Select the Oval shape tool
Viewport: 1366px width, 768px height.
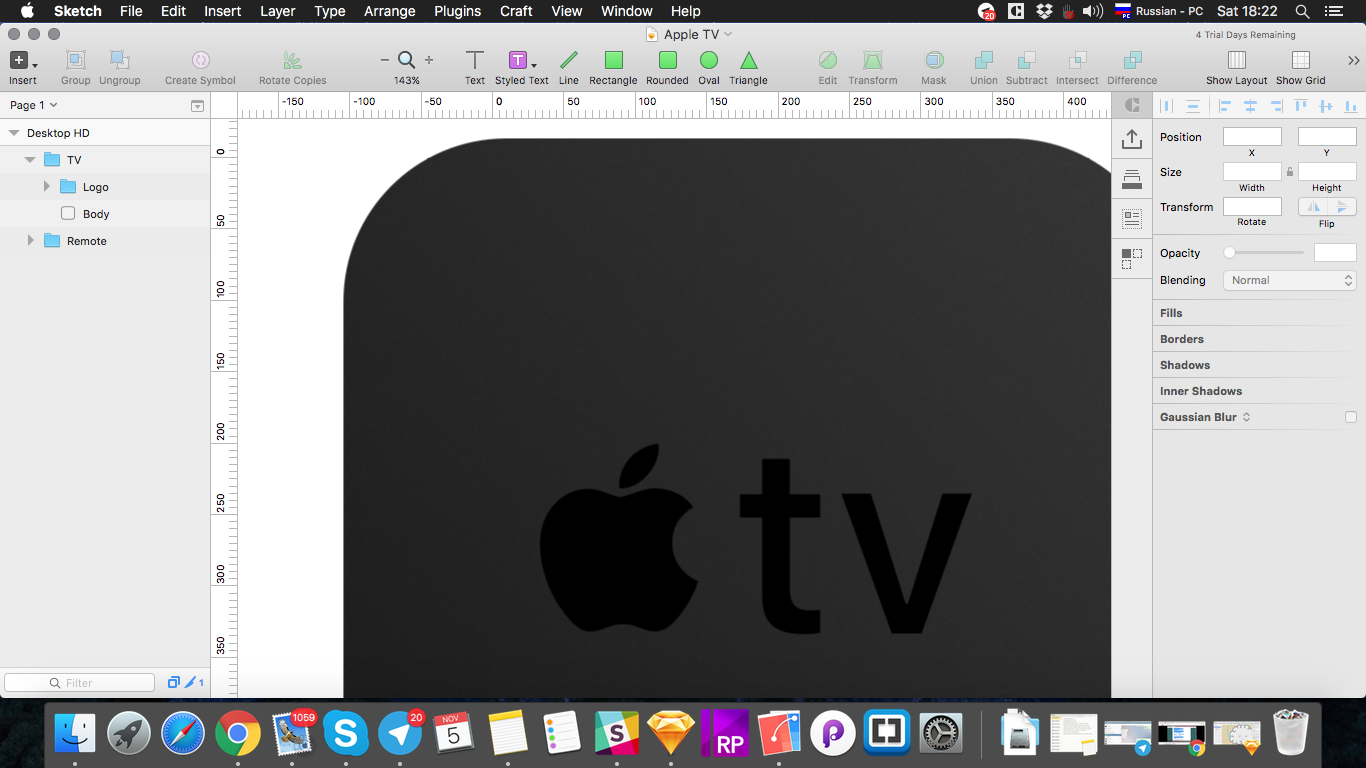pyautogui.click(x=709, y=61)
